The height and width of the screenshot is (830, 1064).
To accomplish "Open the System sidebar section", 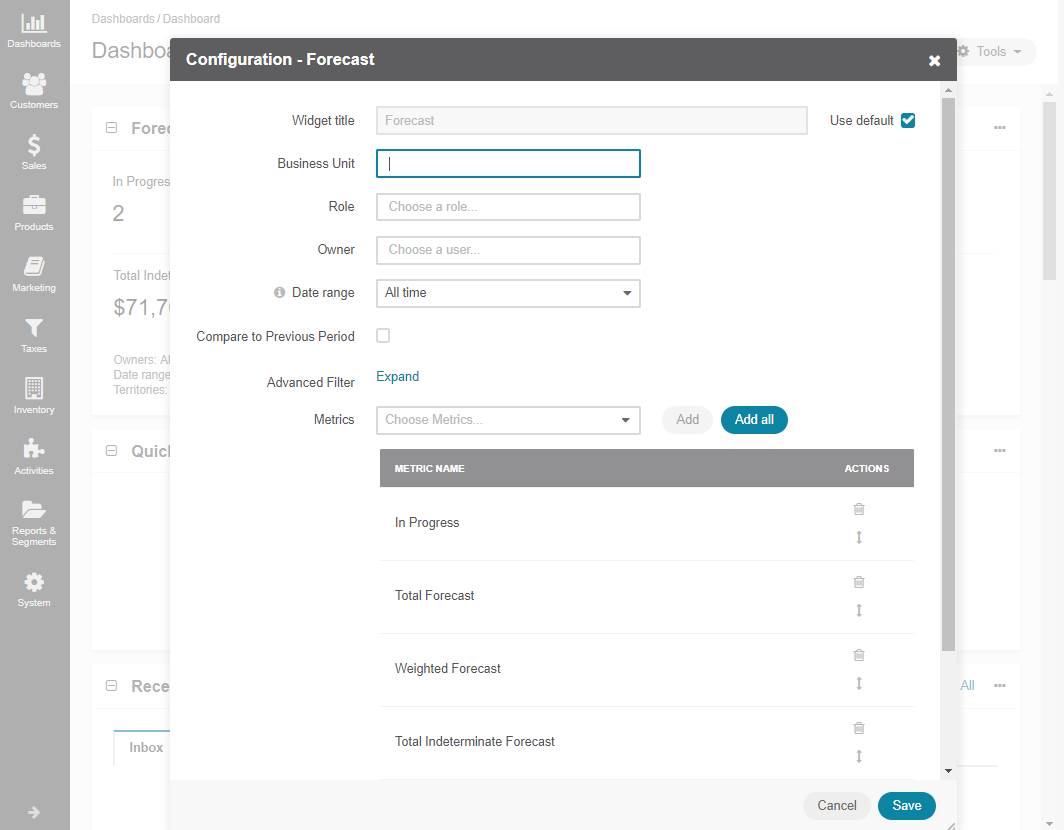I will coord(34,589).
